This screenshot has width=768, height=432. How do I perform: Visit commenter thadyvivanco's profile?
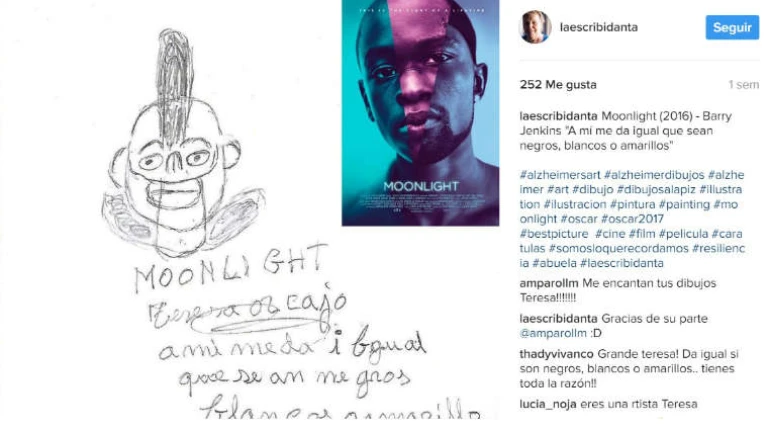[556, 354]
